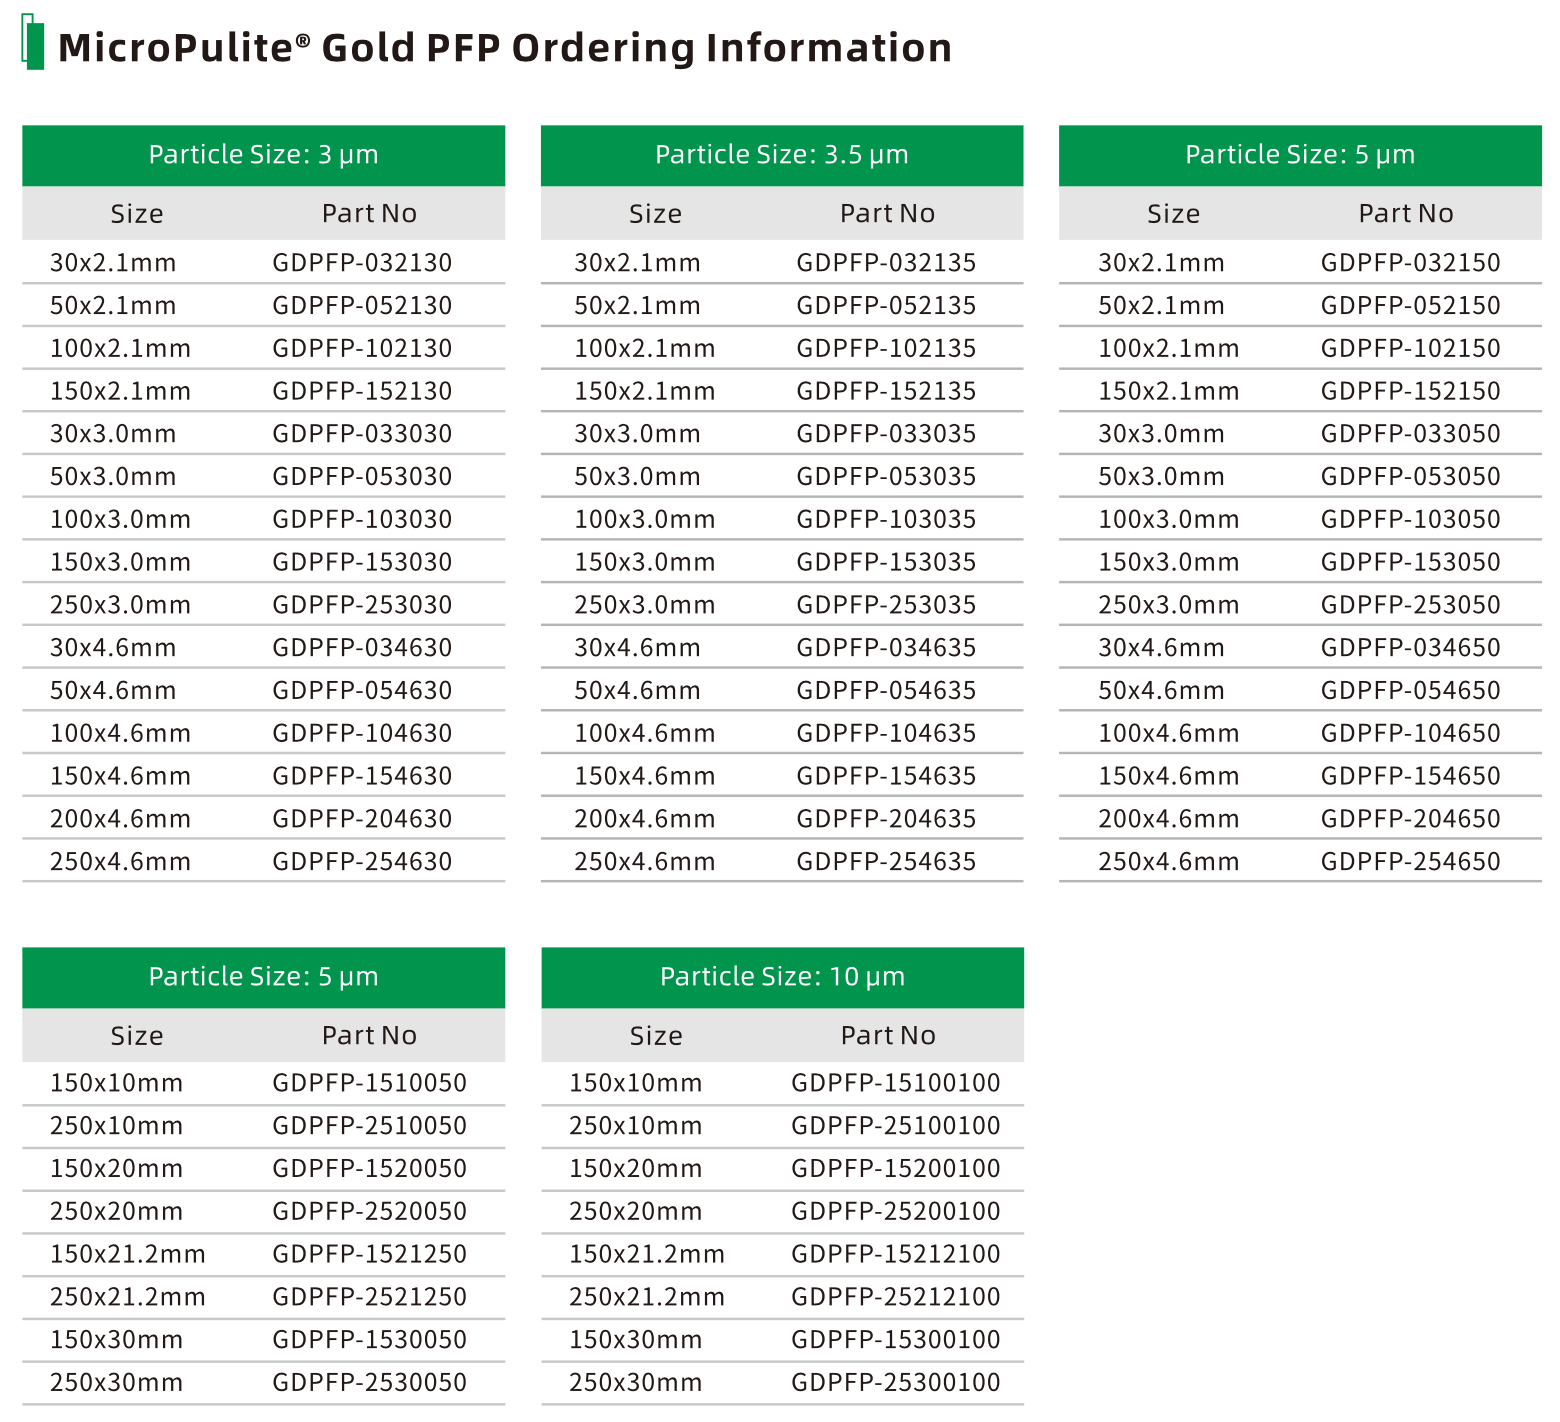Select the 150x3.0mm size beside GDPFP-153030
Image resolution: width=1560 pixels, height=1422 pixels.
pos(120,563)
